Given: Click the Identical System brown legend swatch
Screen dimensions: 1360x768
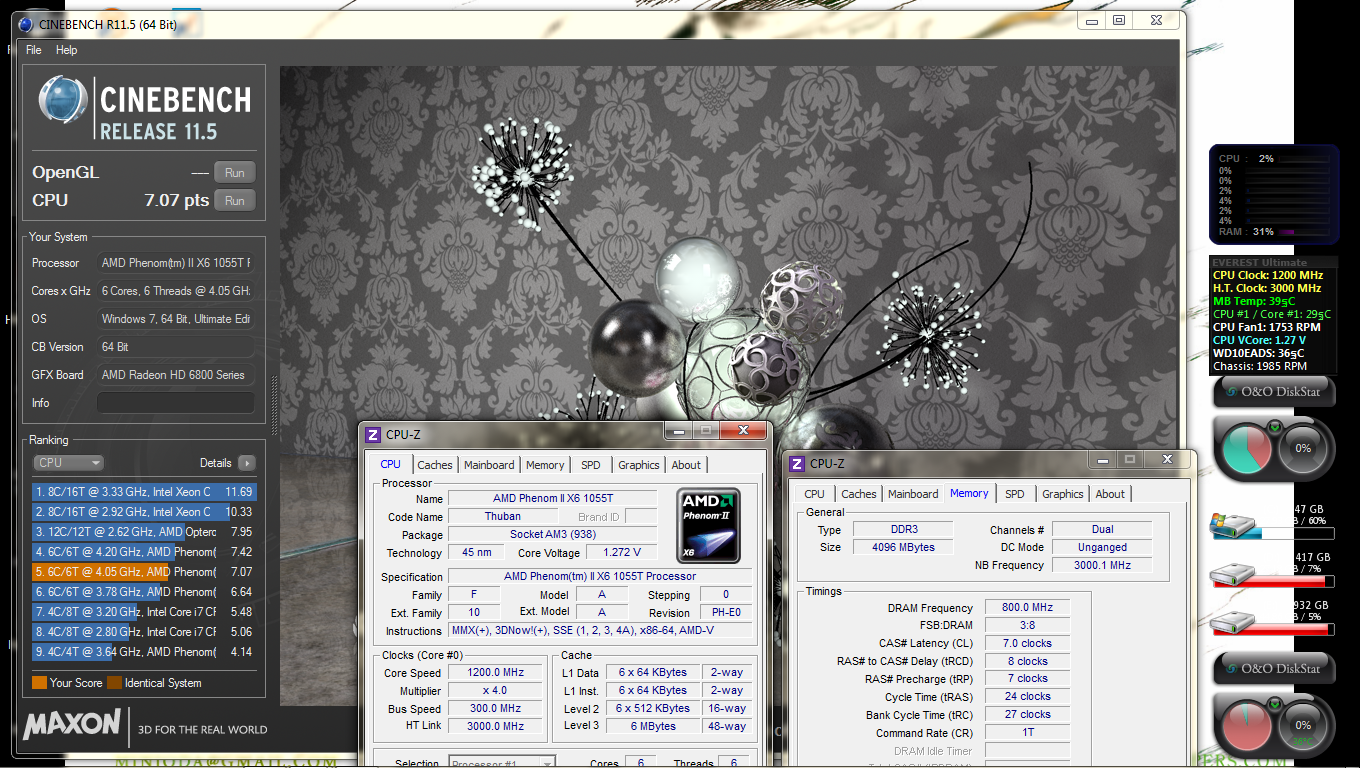Looking at the screenshot, I should point(115,683).
